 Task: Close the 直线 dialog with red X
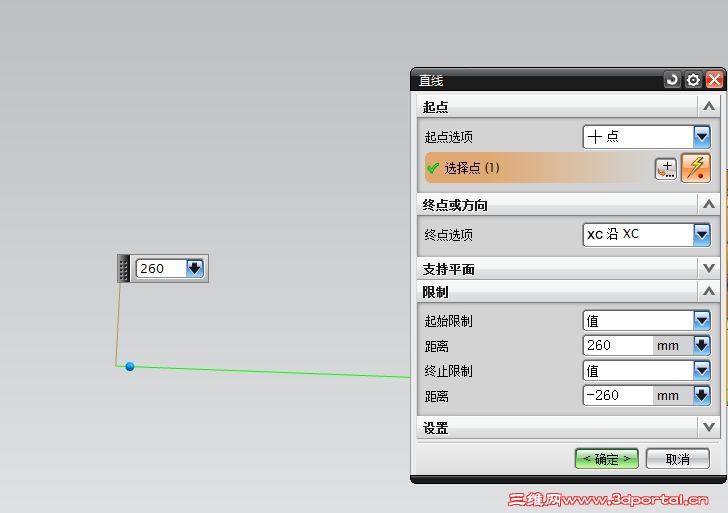[714, 80]
